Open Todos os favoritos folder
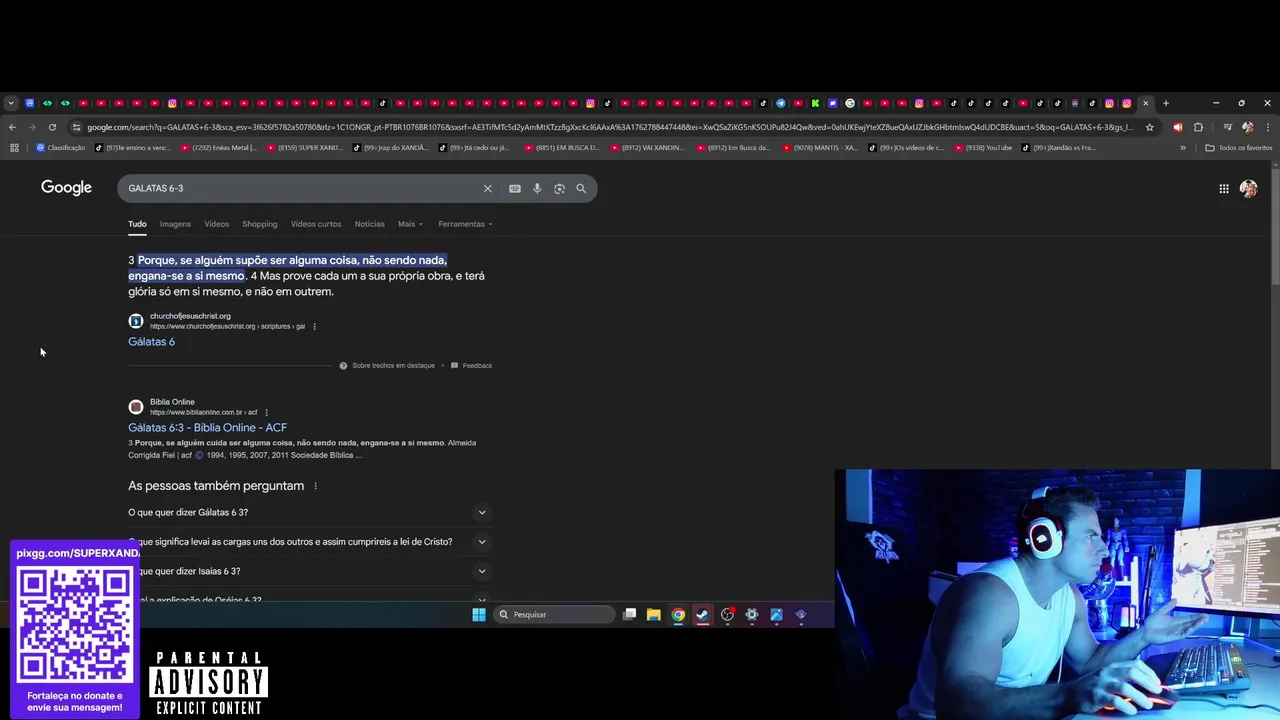 coord(1239,148)
